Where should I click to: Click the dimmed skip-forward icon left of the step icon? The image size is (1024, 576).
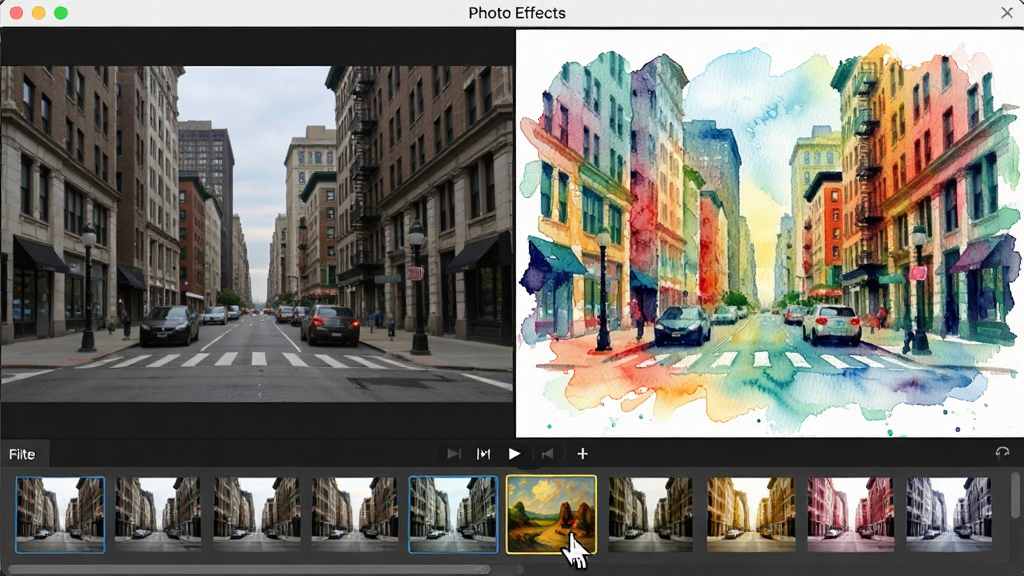click(x=454, y=454)
